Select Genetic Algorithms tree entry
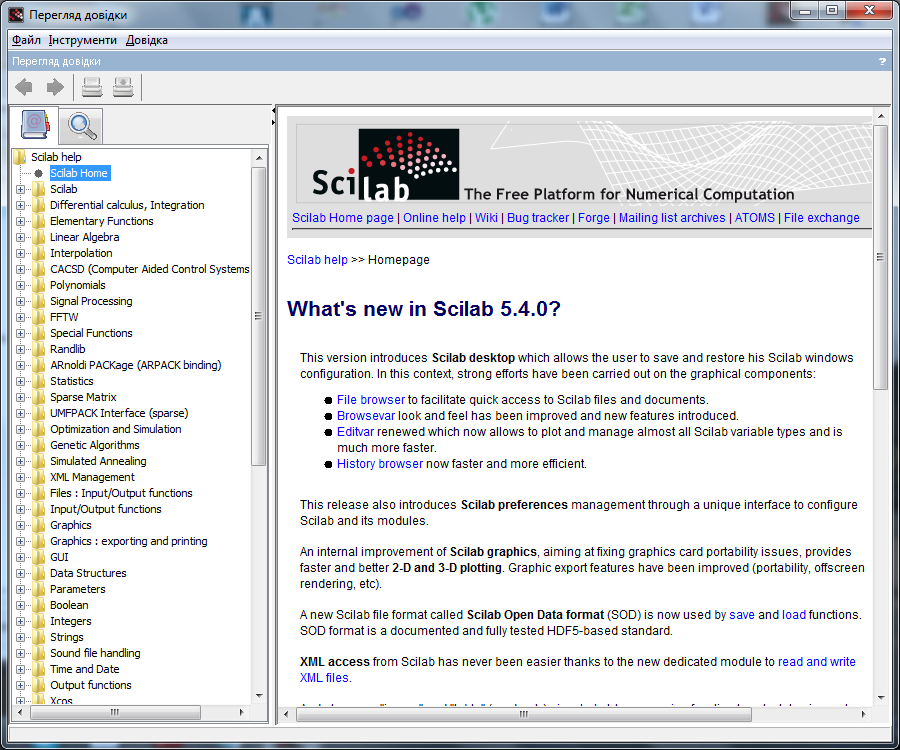This screenshot has width=900, height=750. tap(95, 445)
